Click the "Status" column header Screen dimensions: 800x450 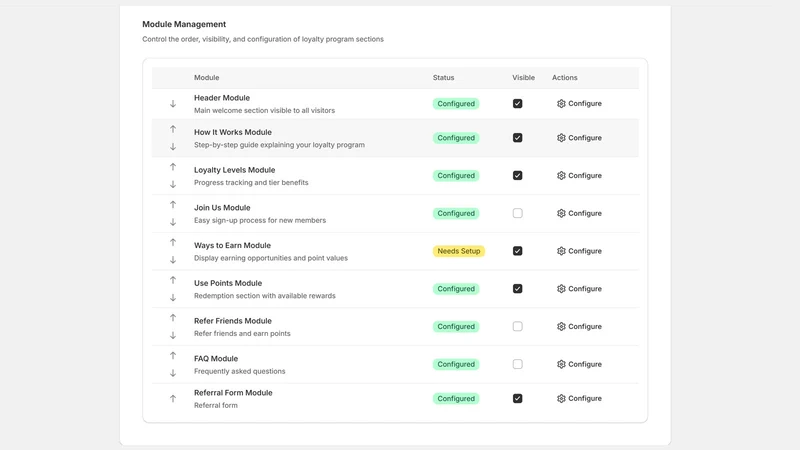pos(443,78)
